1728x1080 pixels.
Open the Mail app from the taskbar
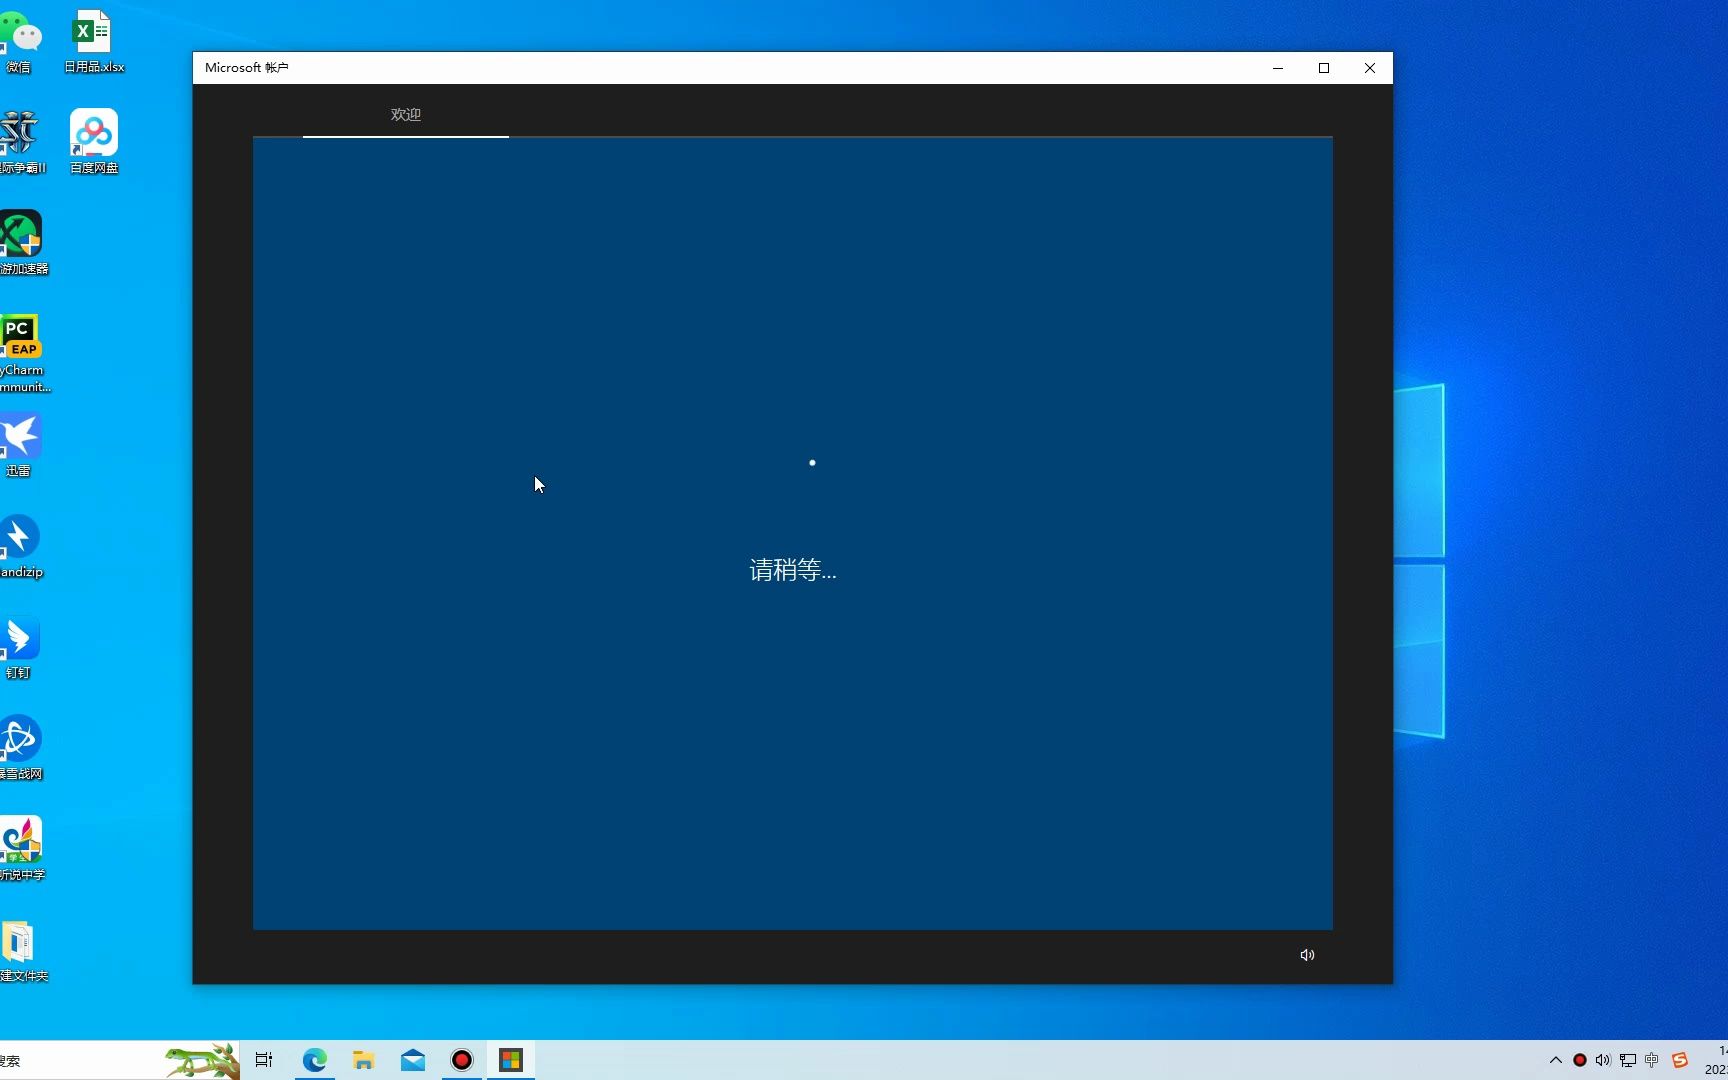[412, 1059]
